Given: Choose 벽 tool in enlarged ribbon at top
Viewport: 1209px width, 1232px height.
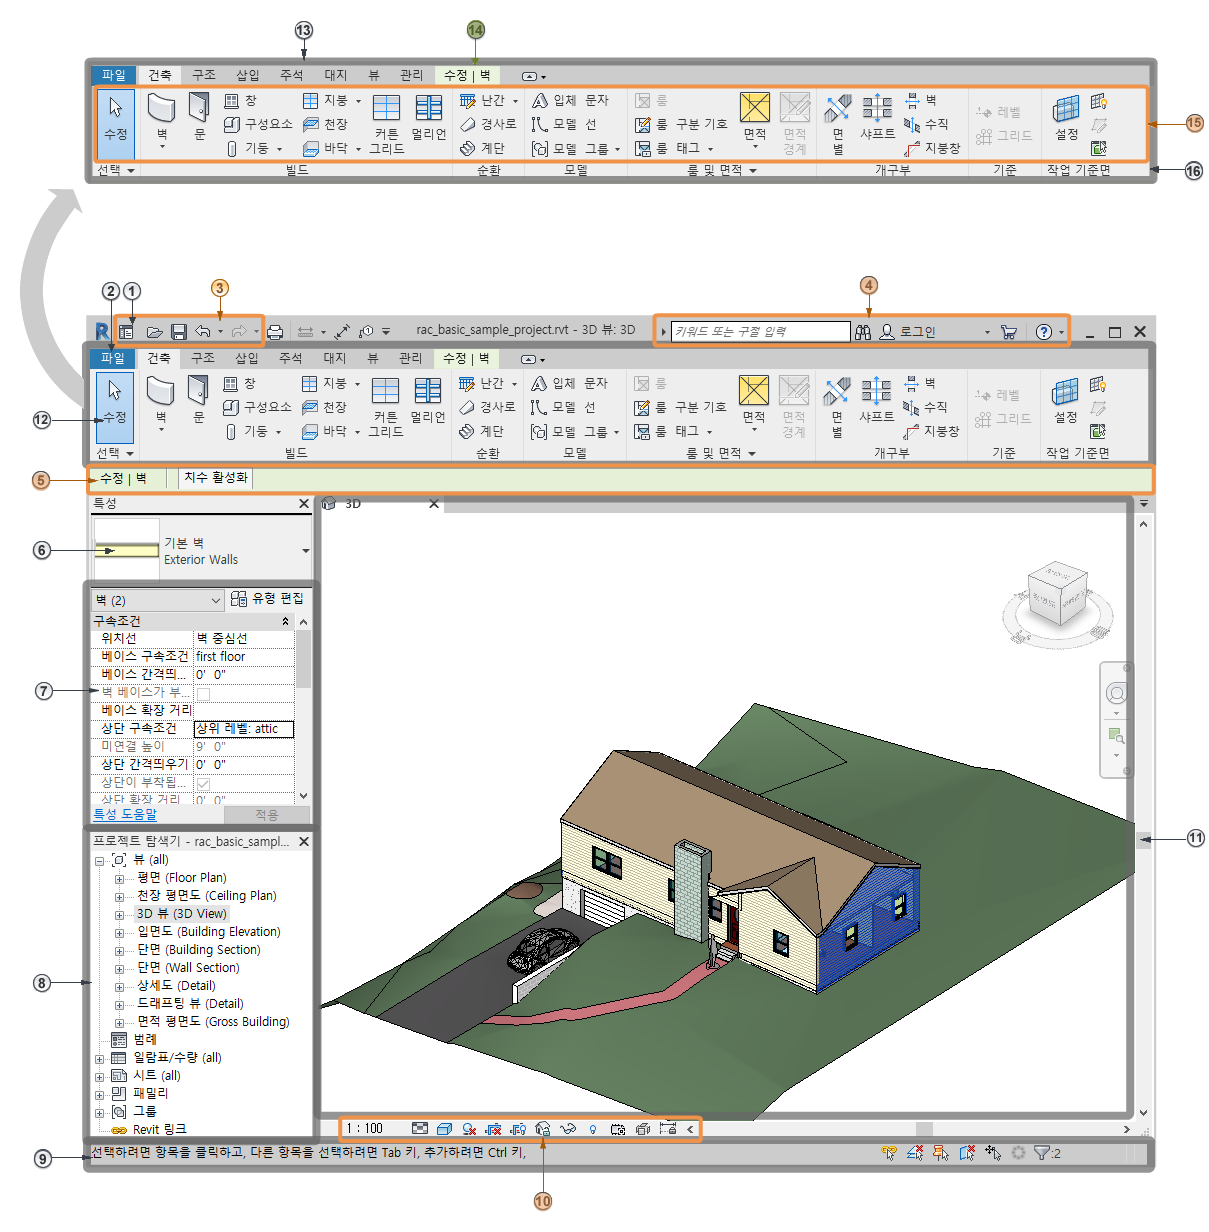Looking at the screenshot, I should click(162, 119).
